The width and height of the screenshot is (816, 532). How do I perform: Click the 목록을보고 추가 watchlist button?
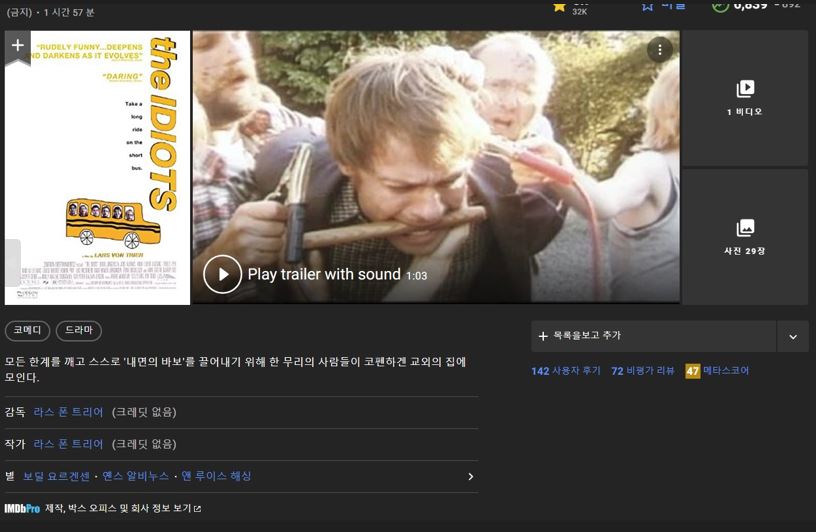tap(654, 336)
